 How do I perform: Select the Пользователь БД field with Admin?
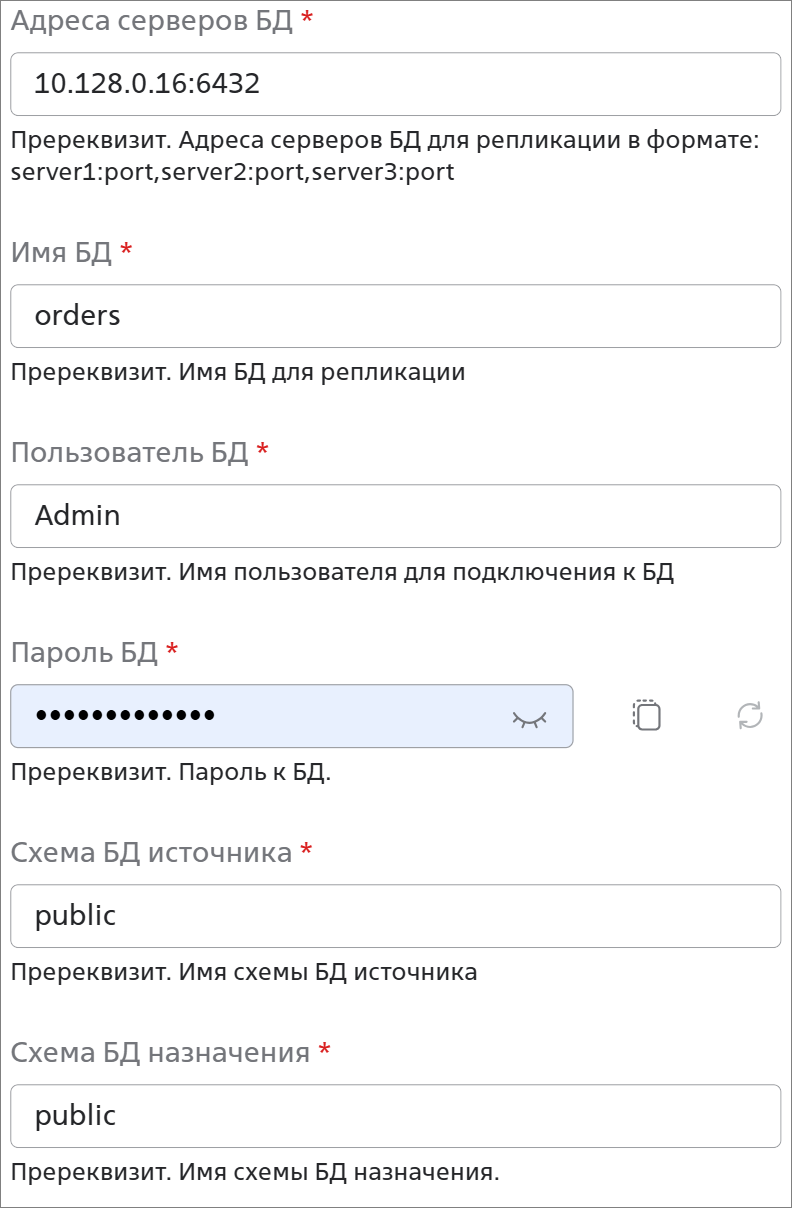click(x=395, y=516)
